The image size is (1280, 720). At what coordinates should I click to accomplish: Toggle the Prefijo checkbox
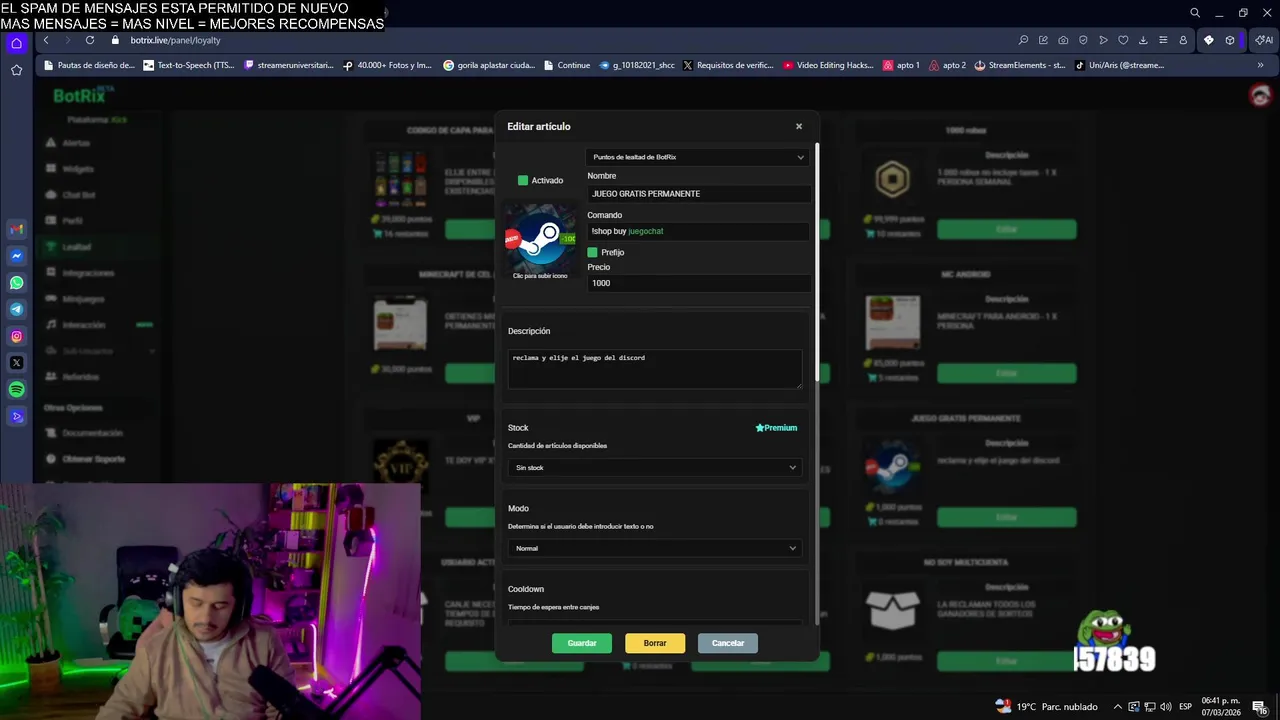pyautogui.click(x=592, y=252)
